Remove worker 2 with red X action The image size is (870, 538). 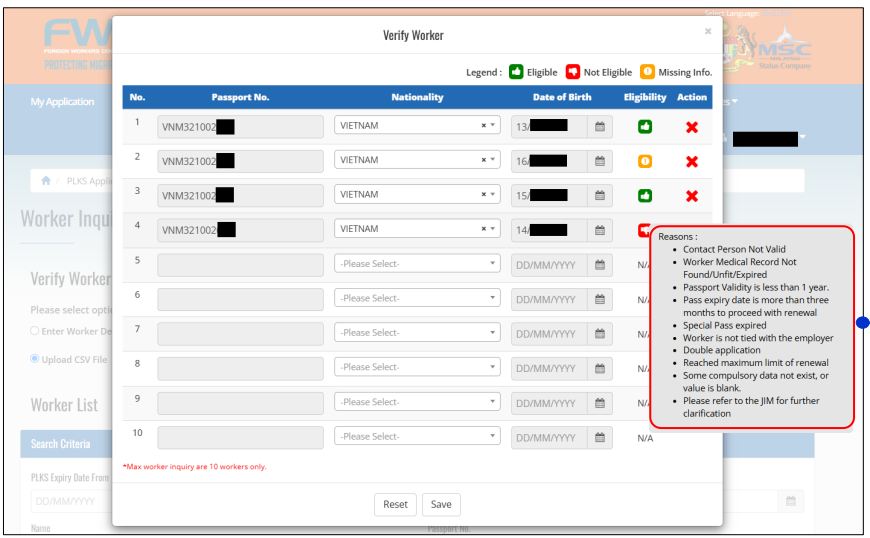click(x=691, y=161)
